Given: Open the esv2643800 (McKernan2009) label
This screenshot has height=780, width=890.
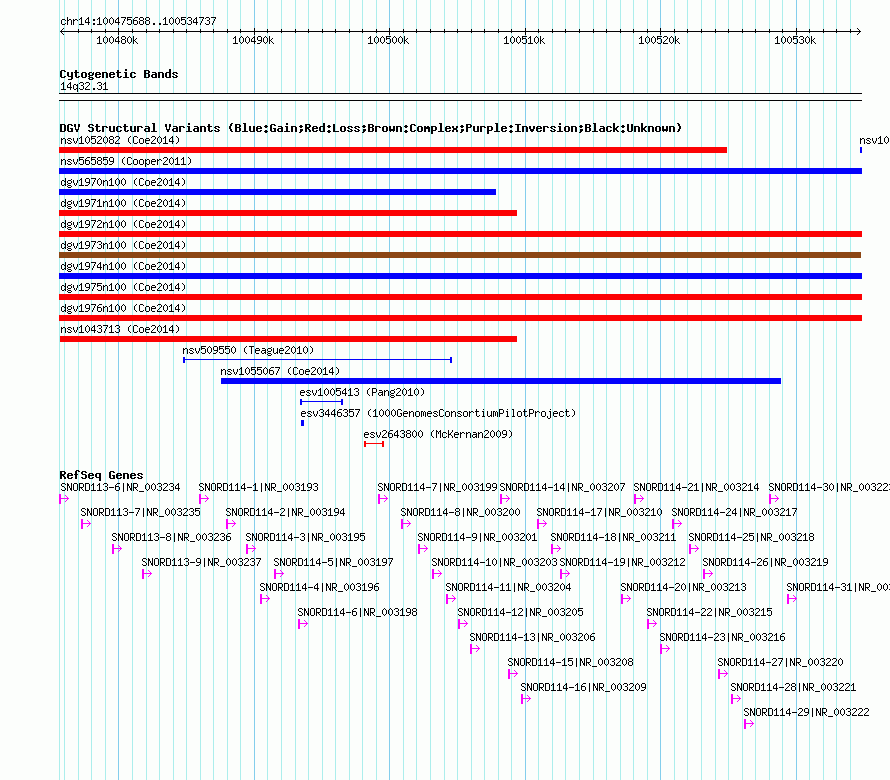Looking at the screenshot, I should (438, 434).
